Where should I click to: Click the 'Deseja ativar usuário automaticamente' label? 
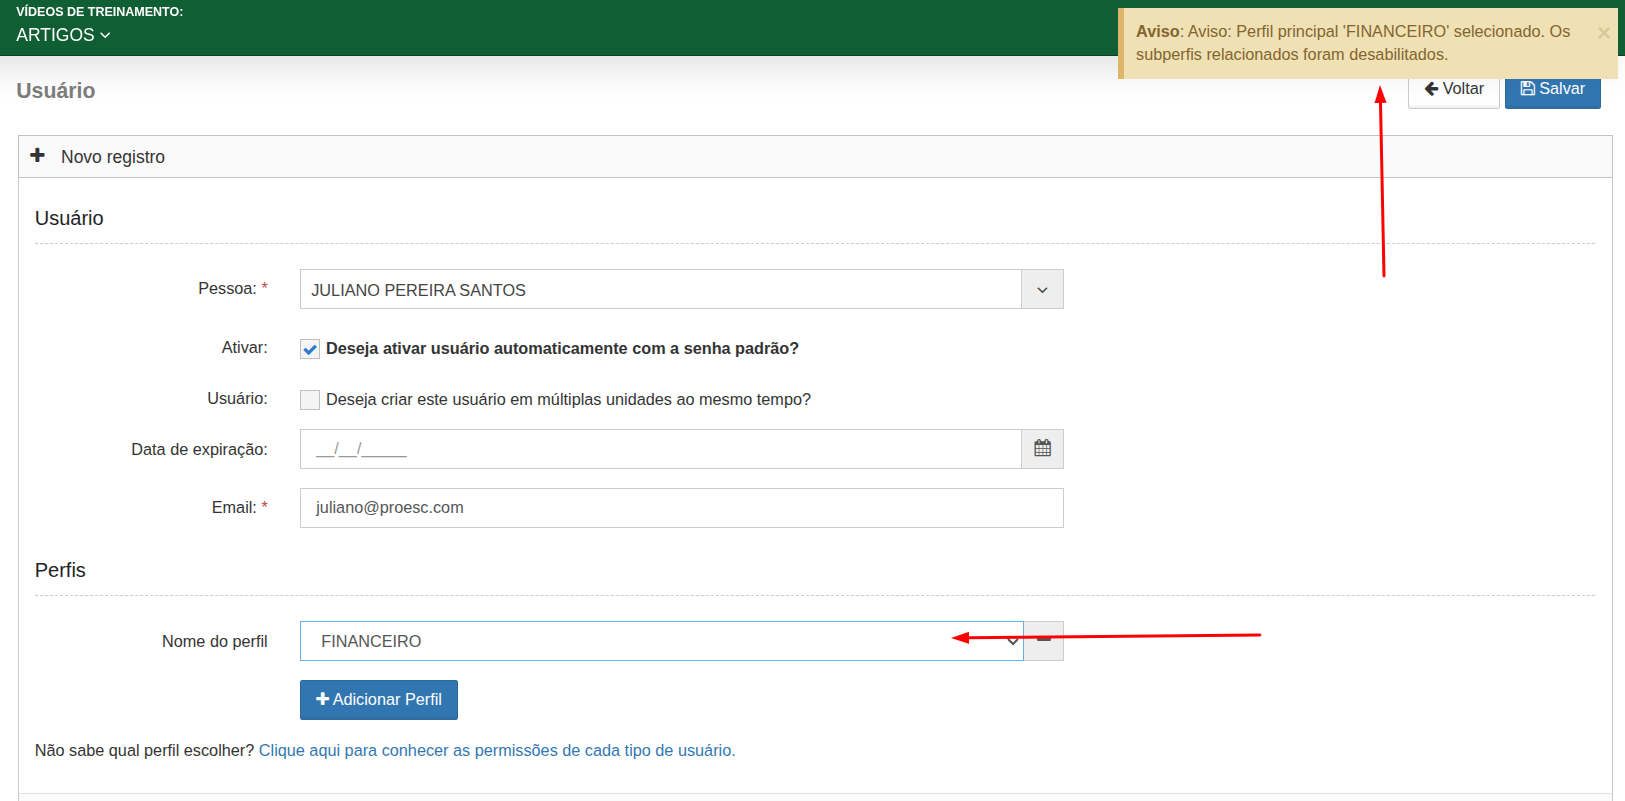pyautogui.click(x=562, y=349)
